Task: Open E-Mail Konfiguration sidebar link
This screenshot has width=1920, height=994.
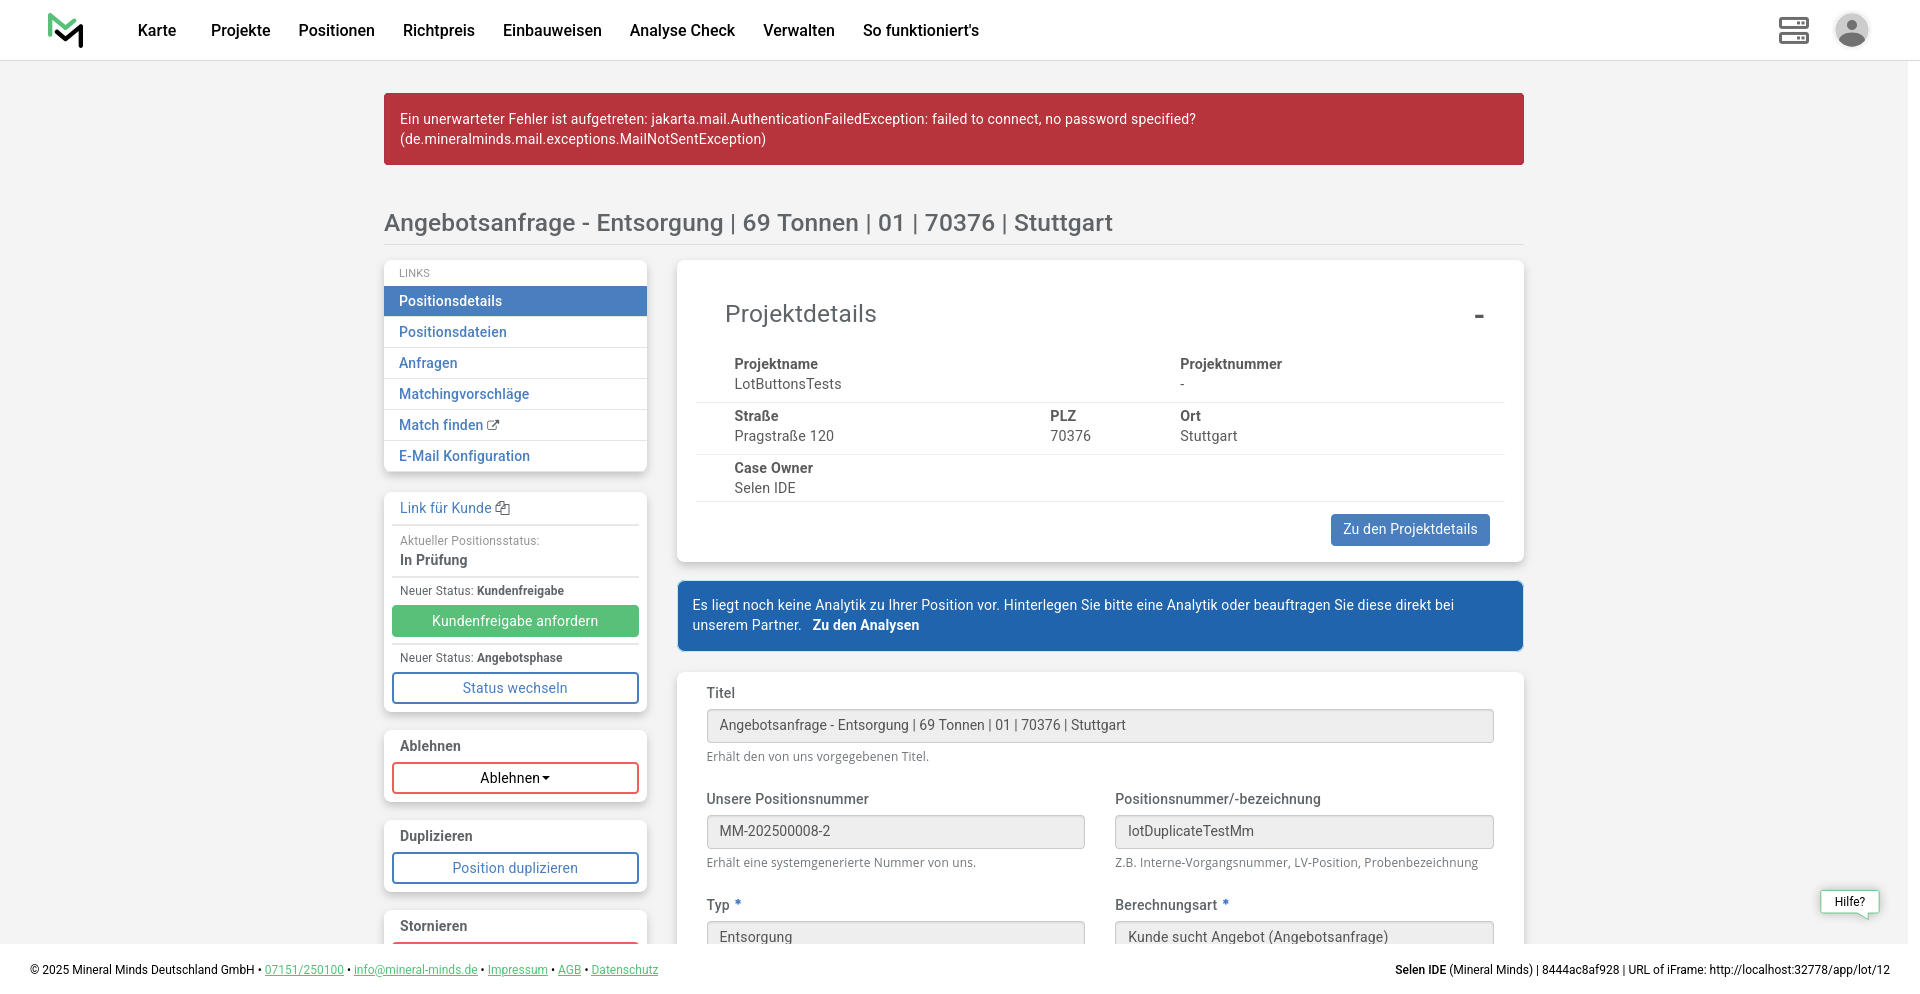Action: (464, 456)
